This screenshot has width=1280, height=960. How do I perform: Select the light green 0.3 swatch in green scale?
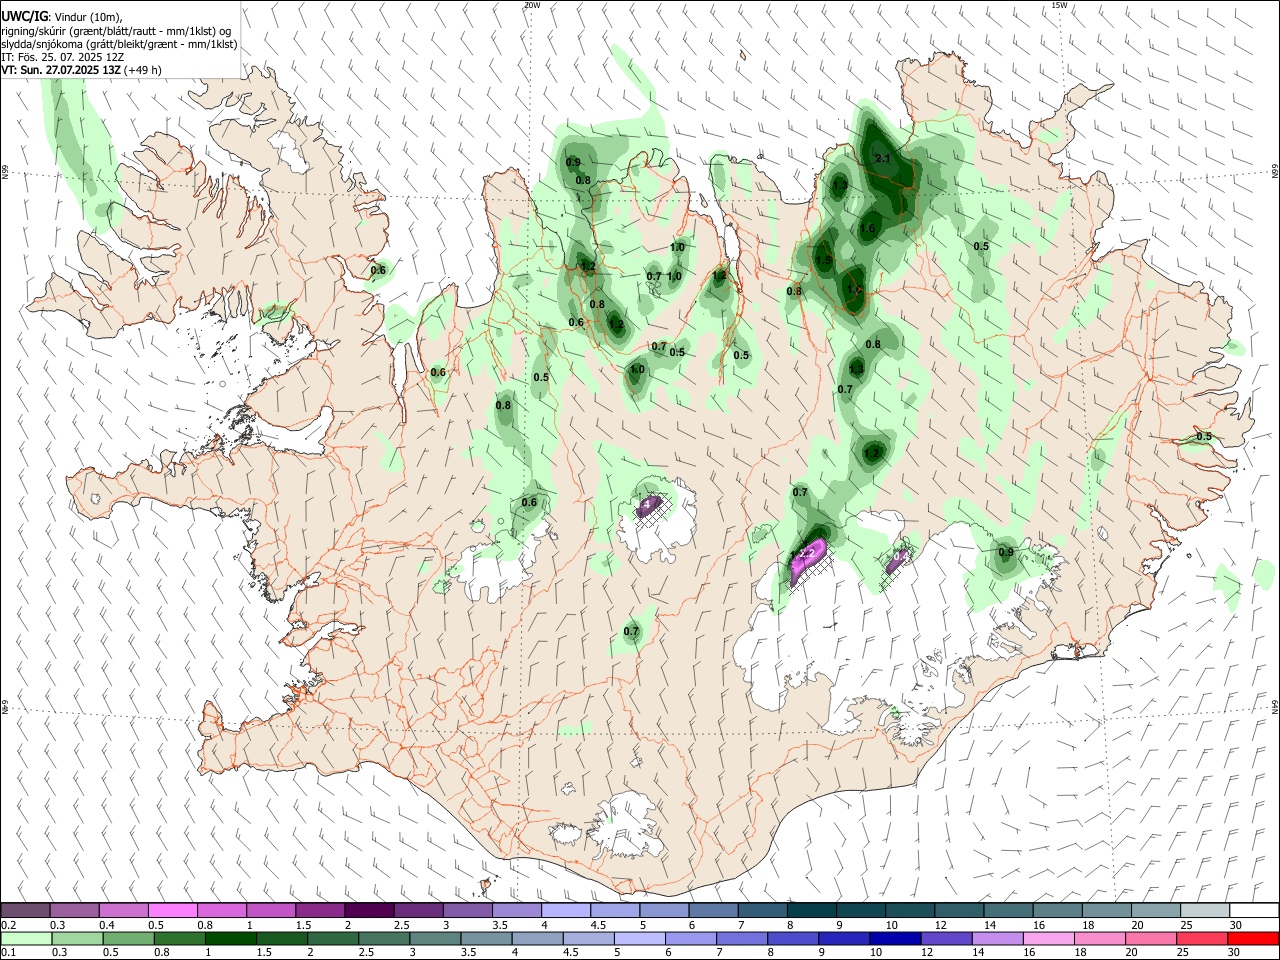click(77, 938)
